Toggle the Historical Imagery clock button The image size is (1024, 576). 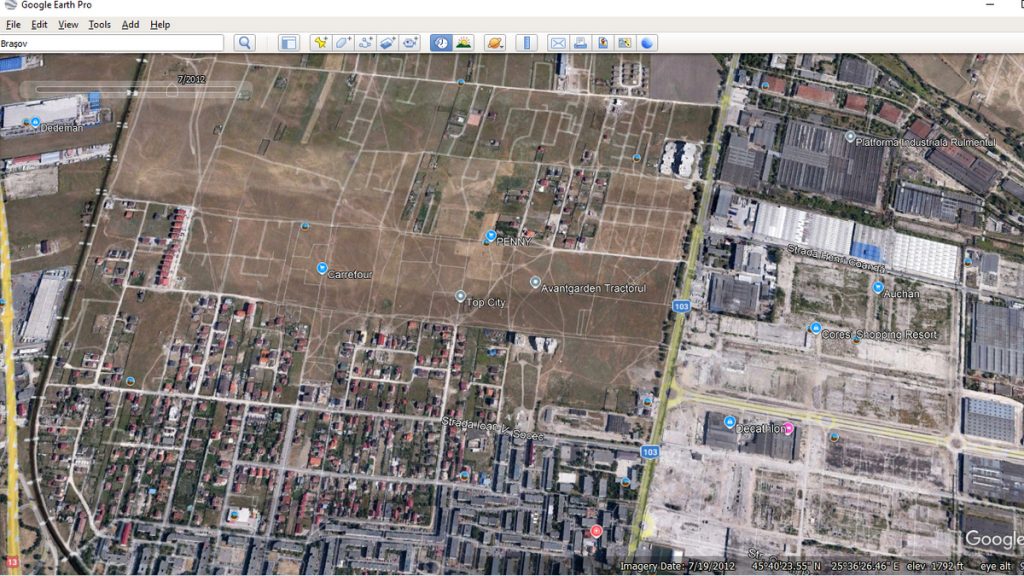coord(441,43)
